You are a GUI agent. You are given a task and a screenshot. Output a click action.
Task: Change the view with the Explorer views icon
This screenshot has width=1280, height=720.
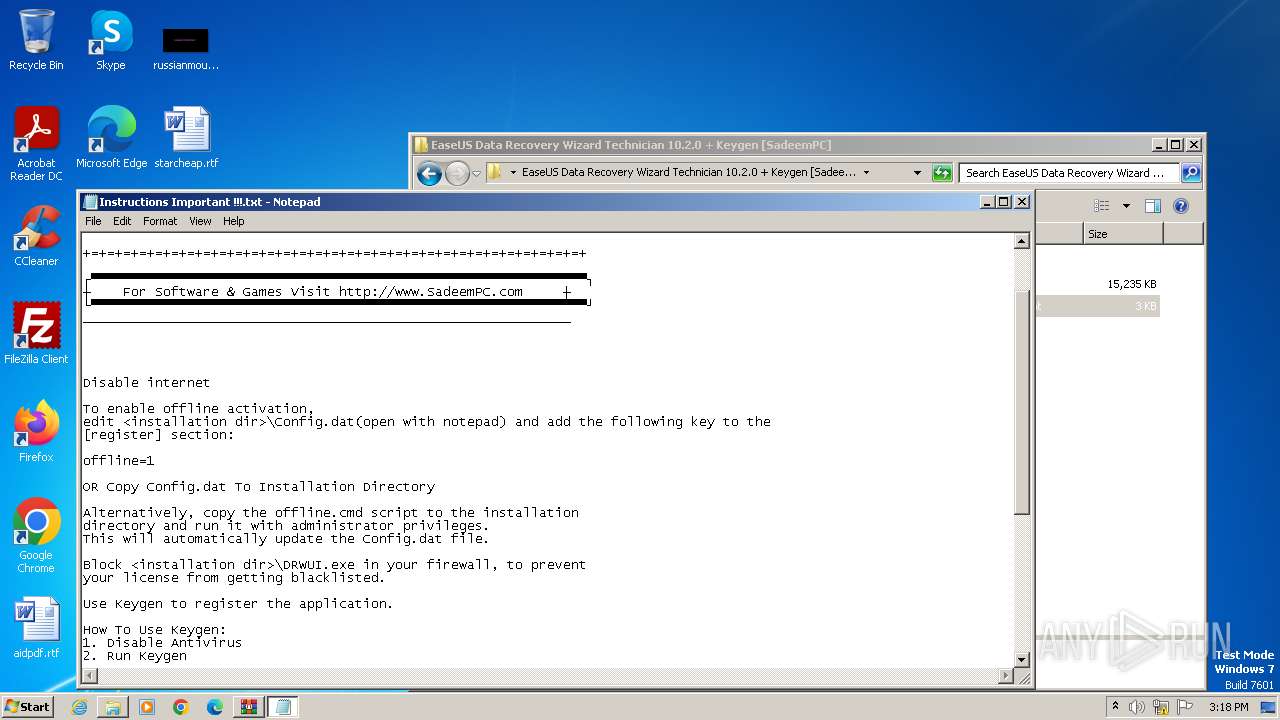(1101, 206)
